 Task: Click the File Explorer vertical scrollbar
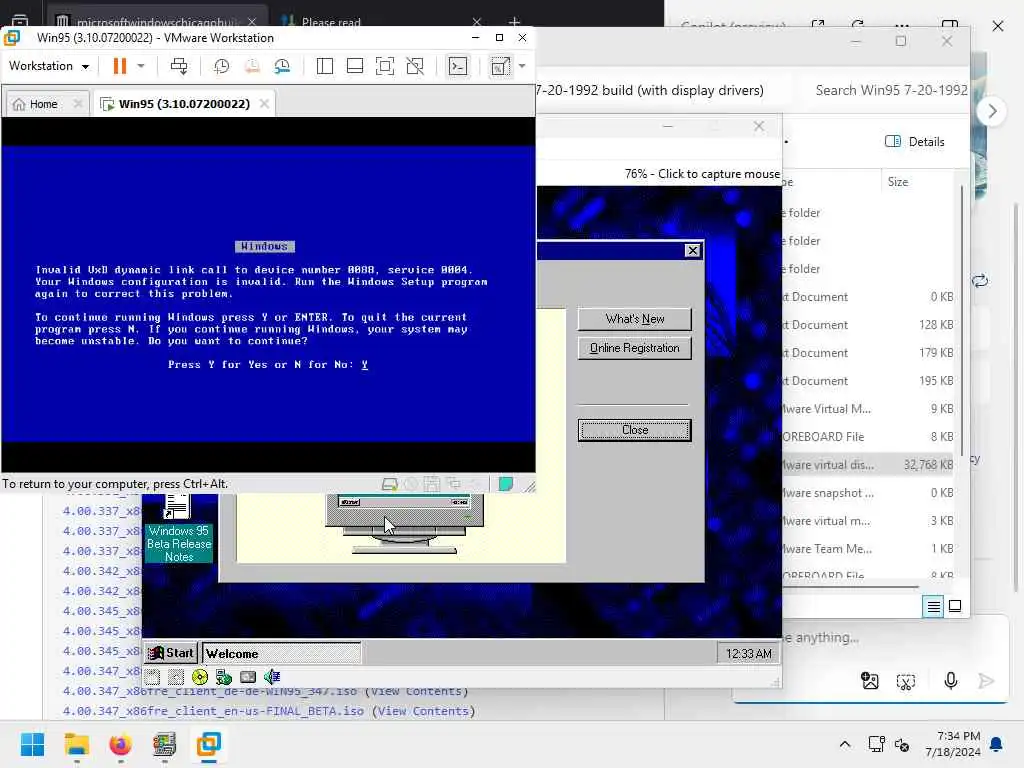(961, 320)
